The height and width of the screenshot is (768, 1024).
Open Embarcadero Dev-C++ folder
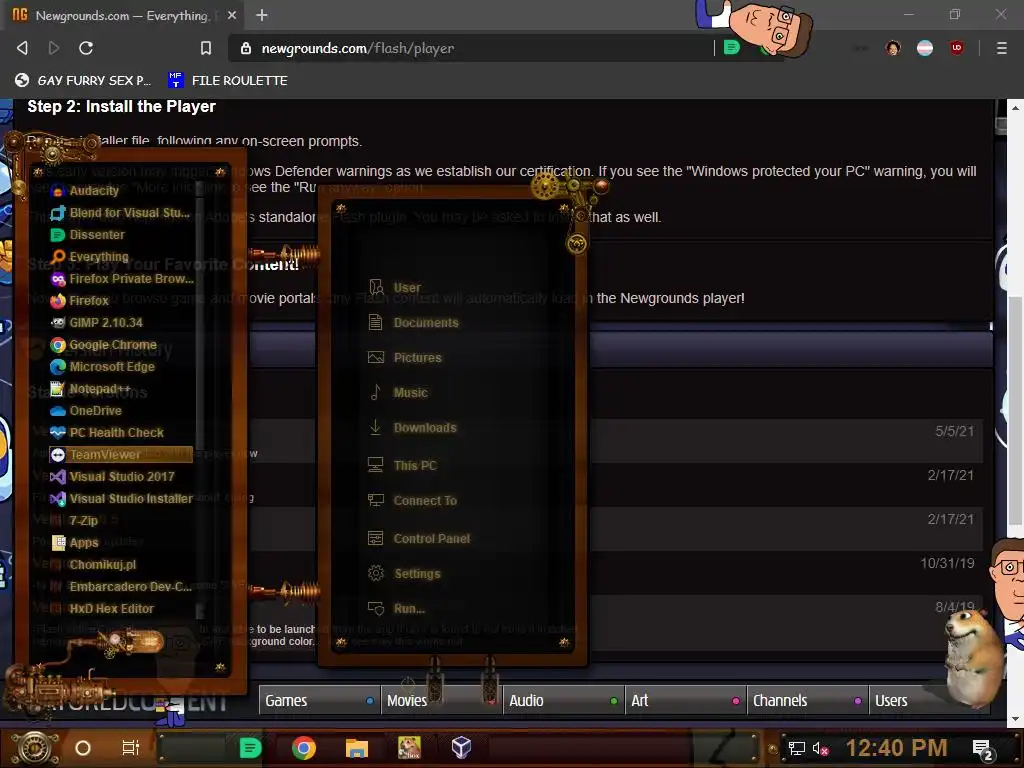pos(121,586)
